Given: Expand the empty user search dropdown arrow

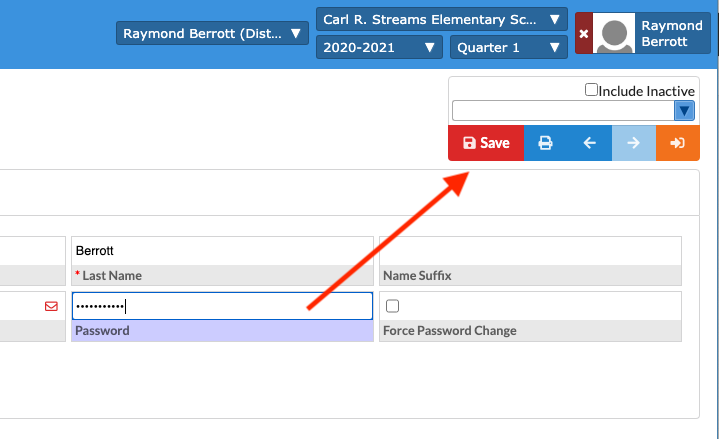Looking at the screenshot, I should pos(685,111).
